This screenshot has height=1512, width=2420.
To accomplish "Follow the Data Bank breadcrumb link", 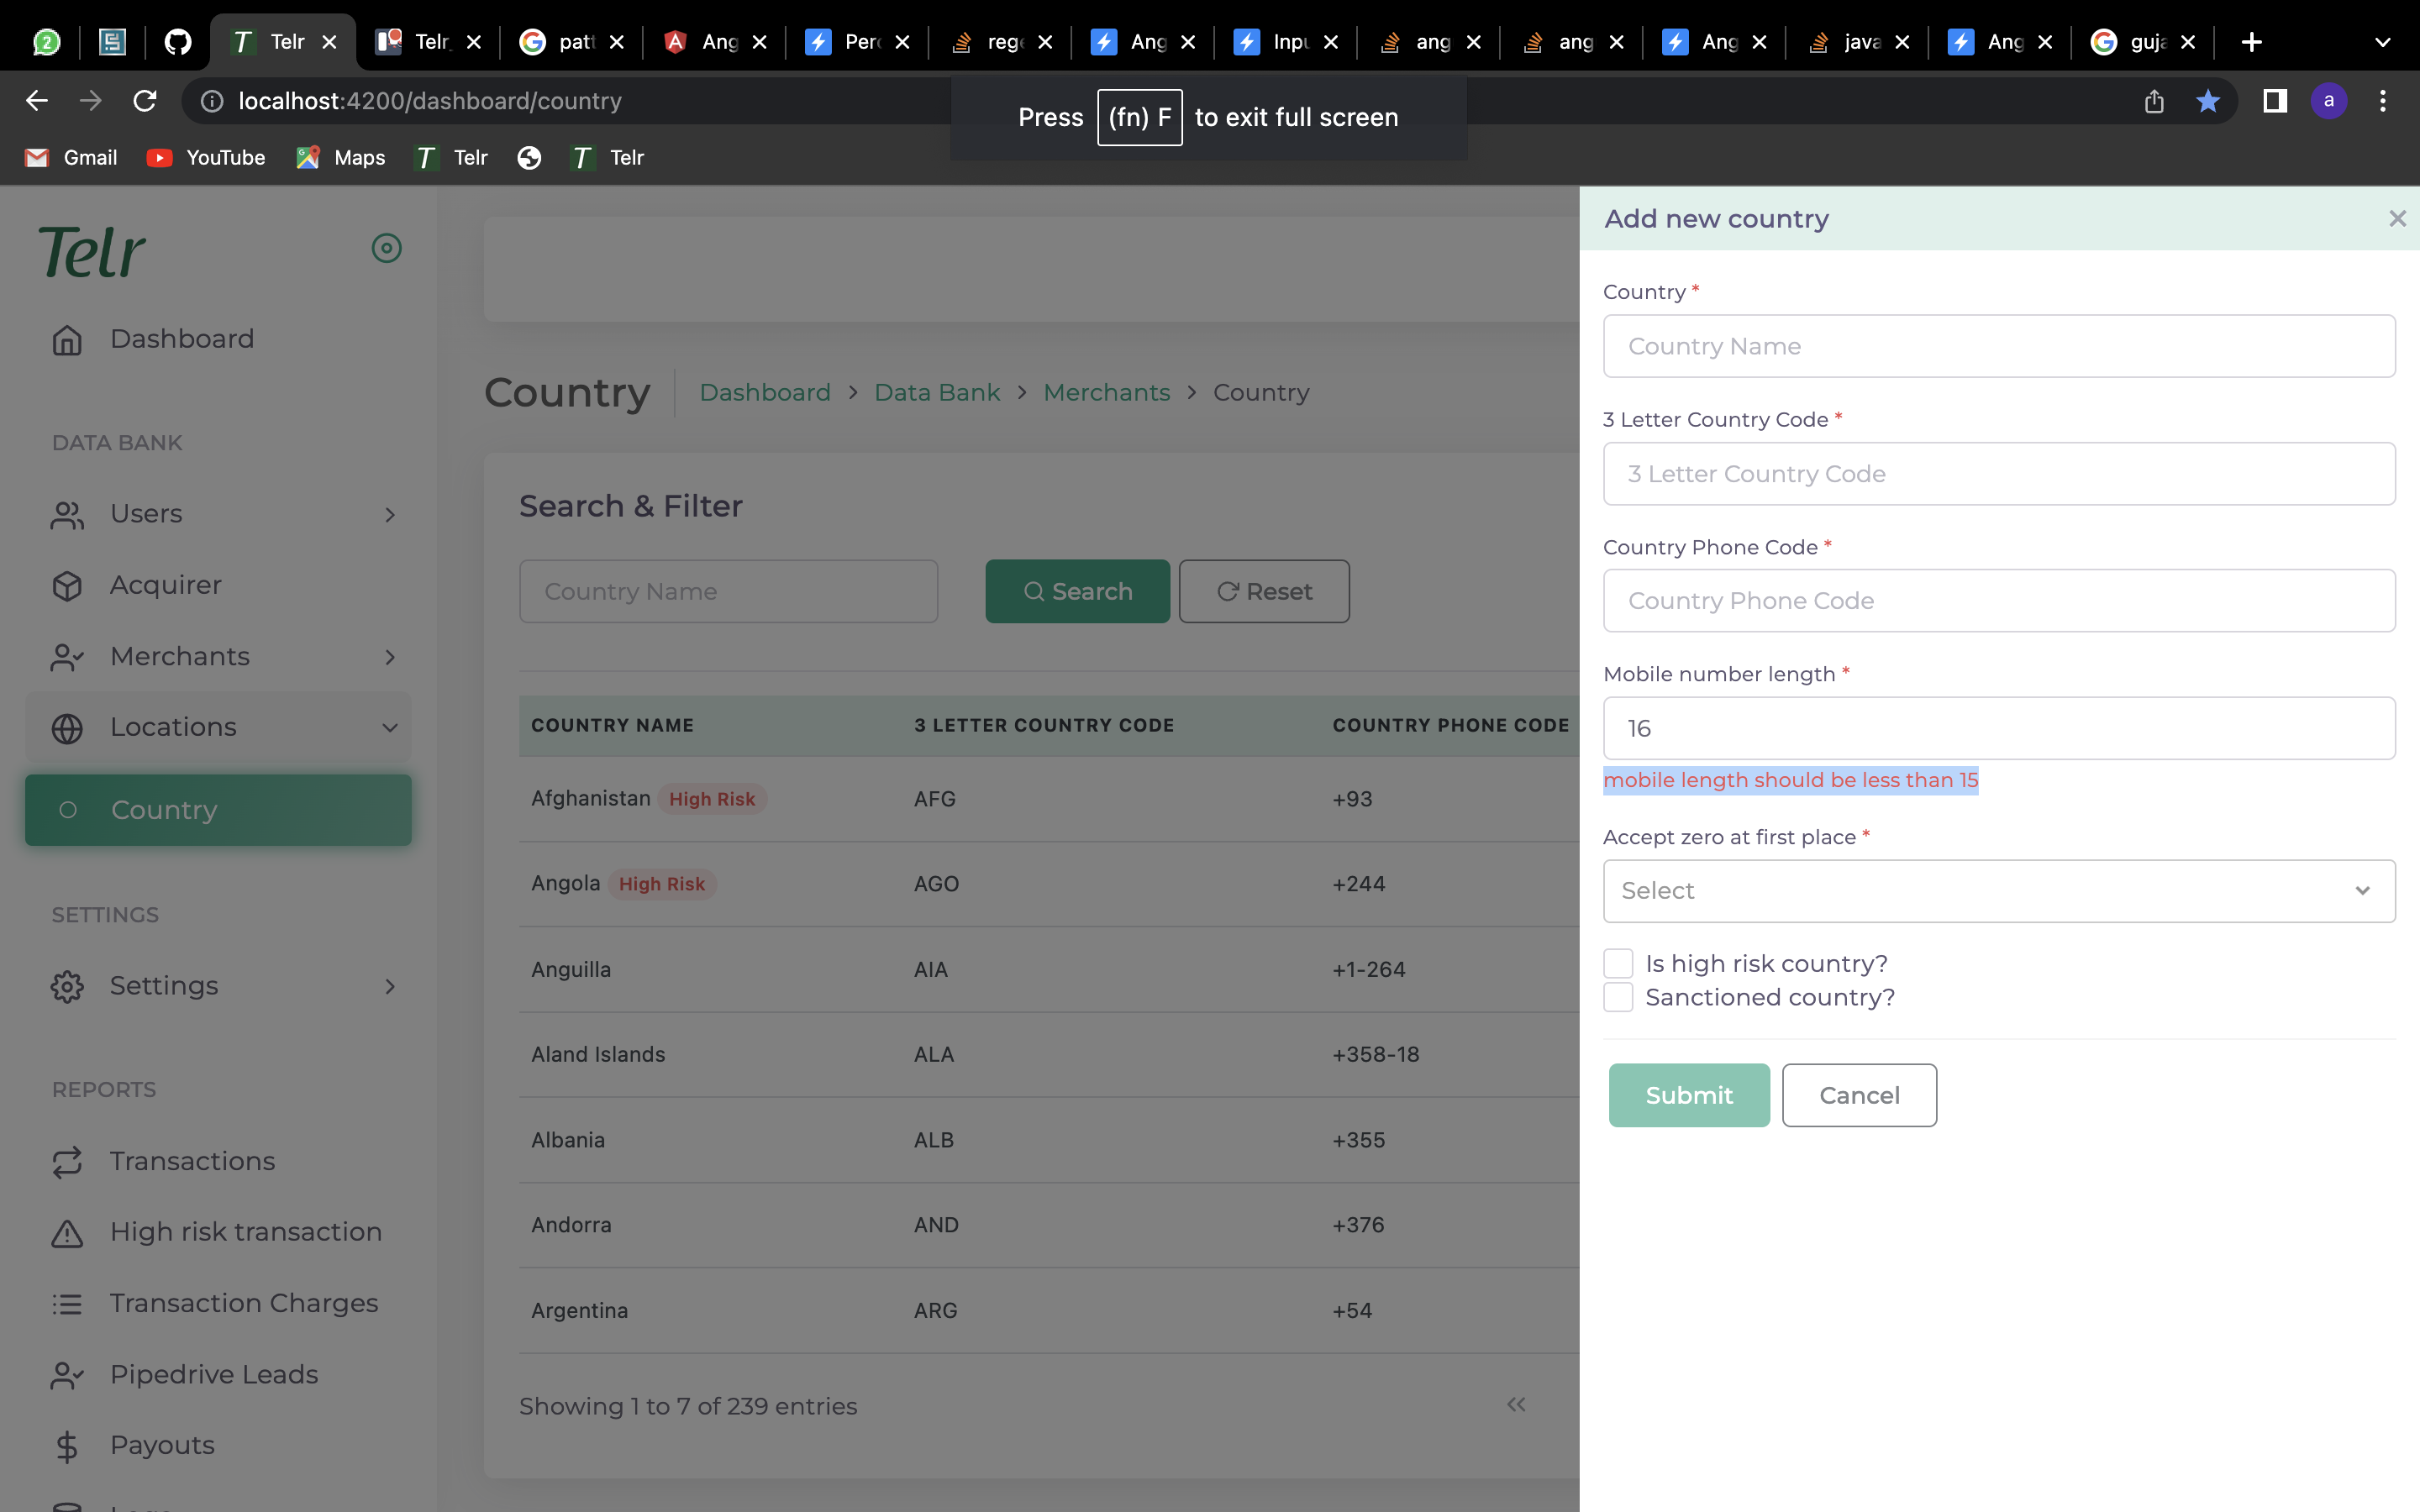I will click(x=937, y=393).
